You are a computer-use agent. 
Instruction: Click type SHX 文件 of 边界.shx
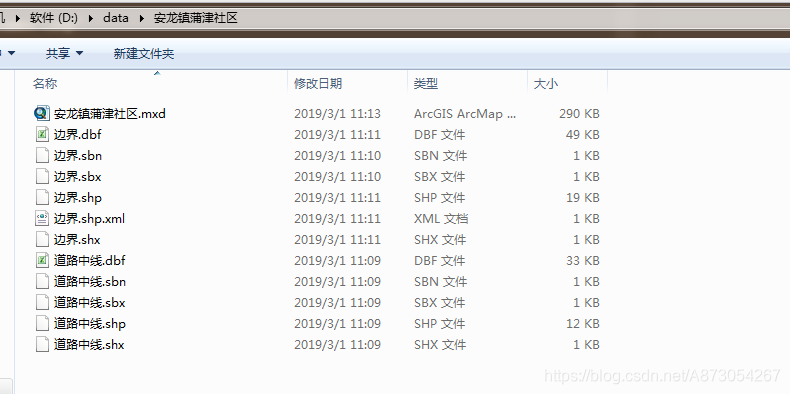point(440,240)
